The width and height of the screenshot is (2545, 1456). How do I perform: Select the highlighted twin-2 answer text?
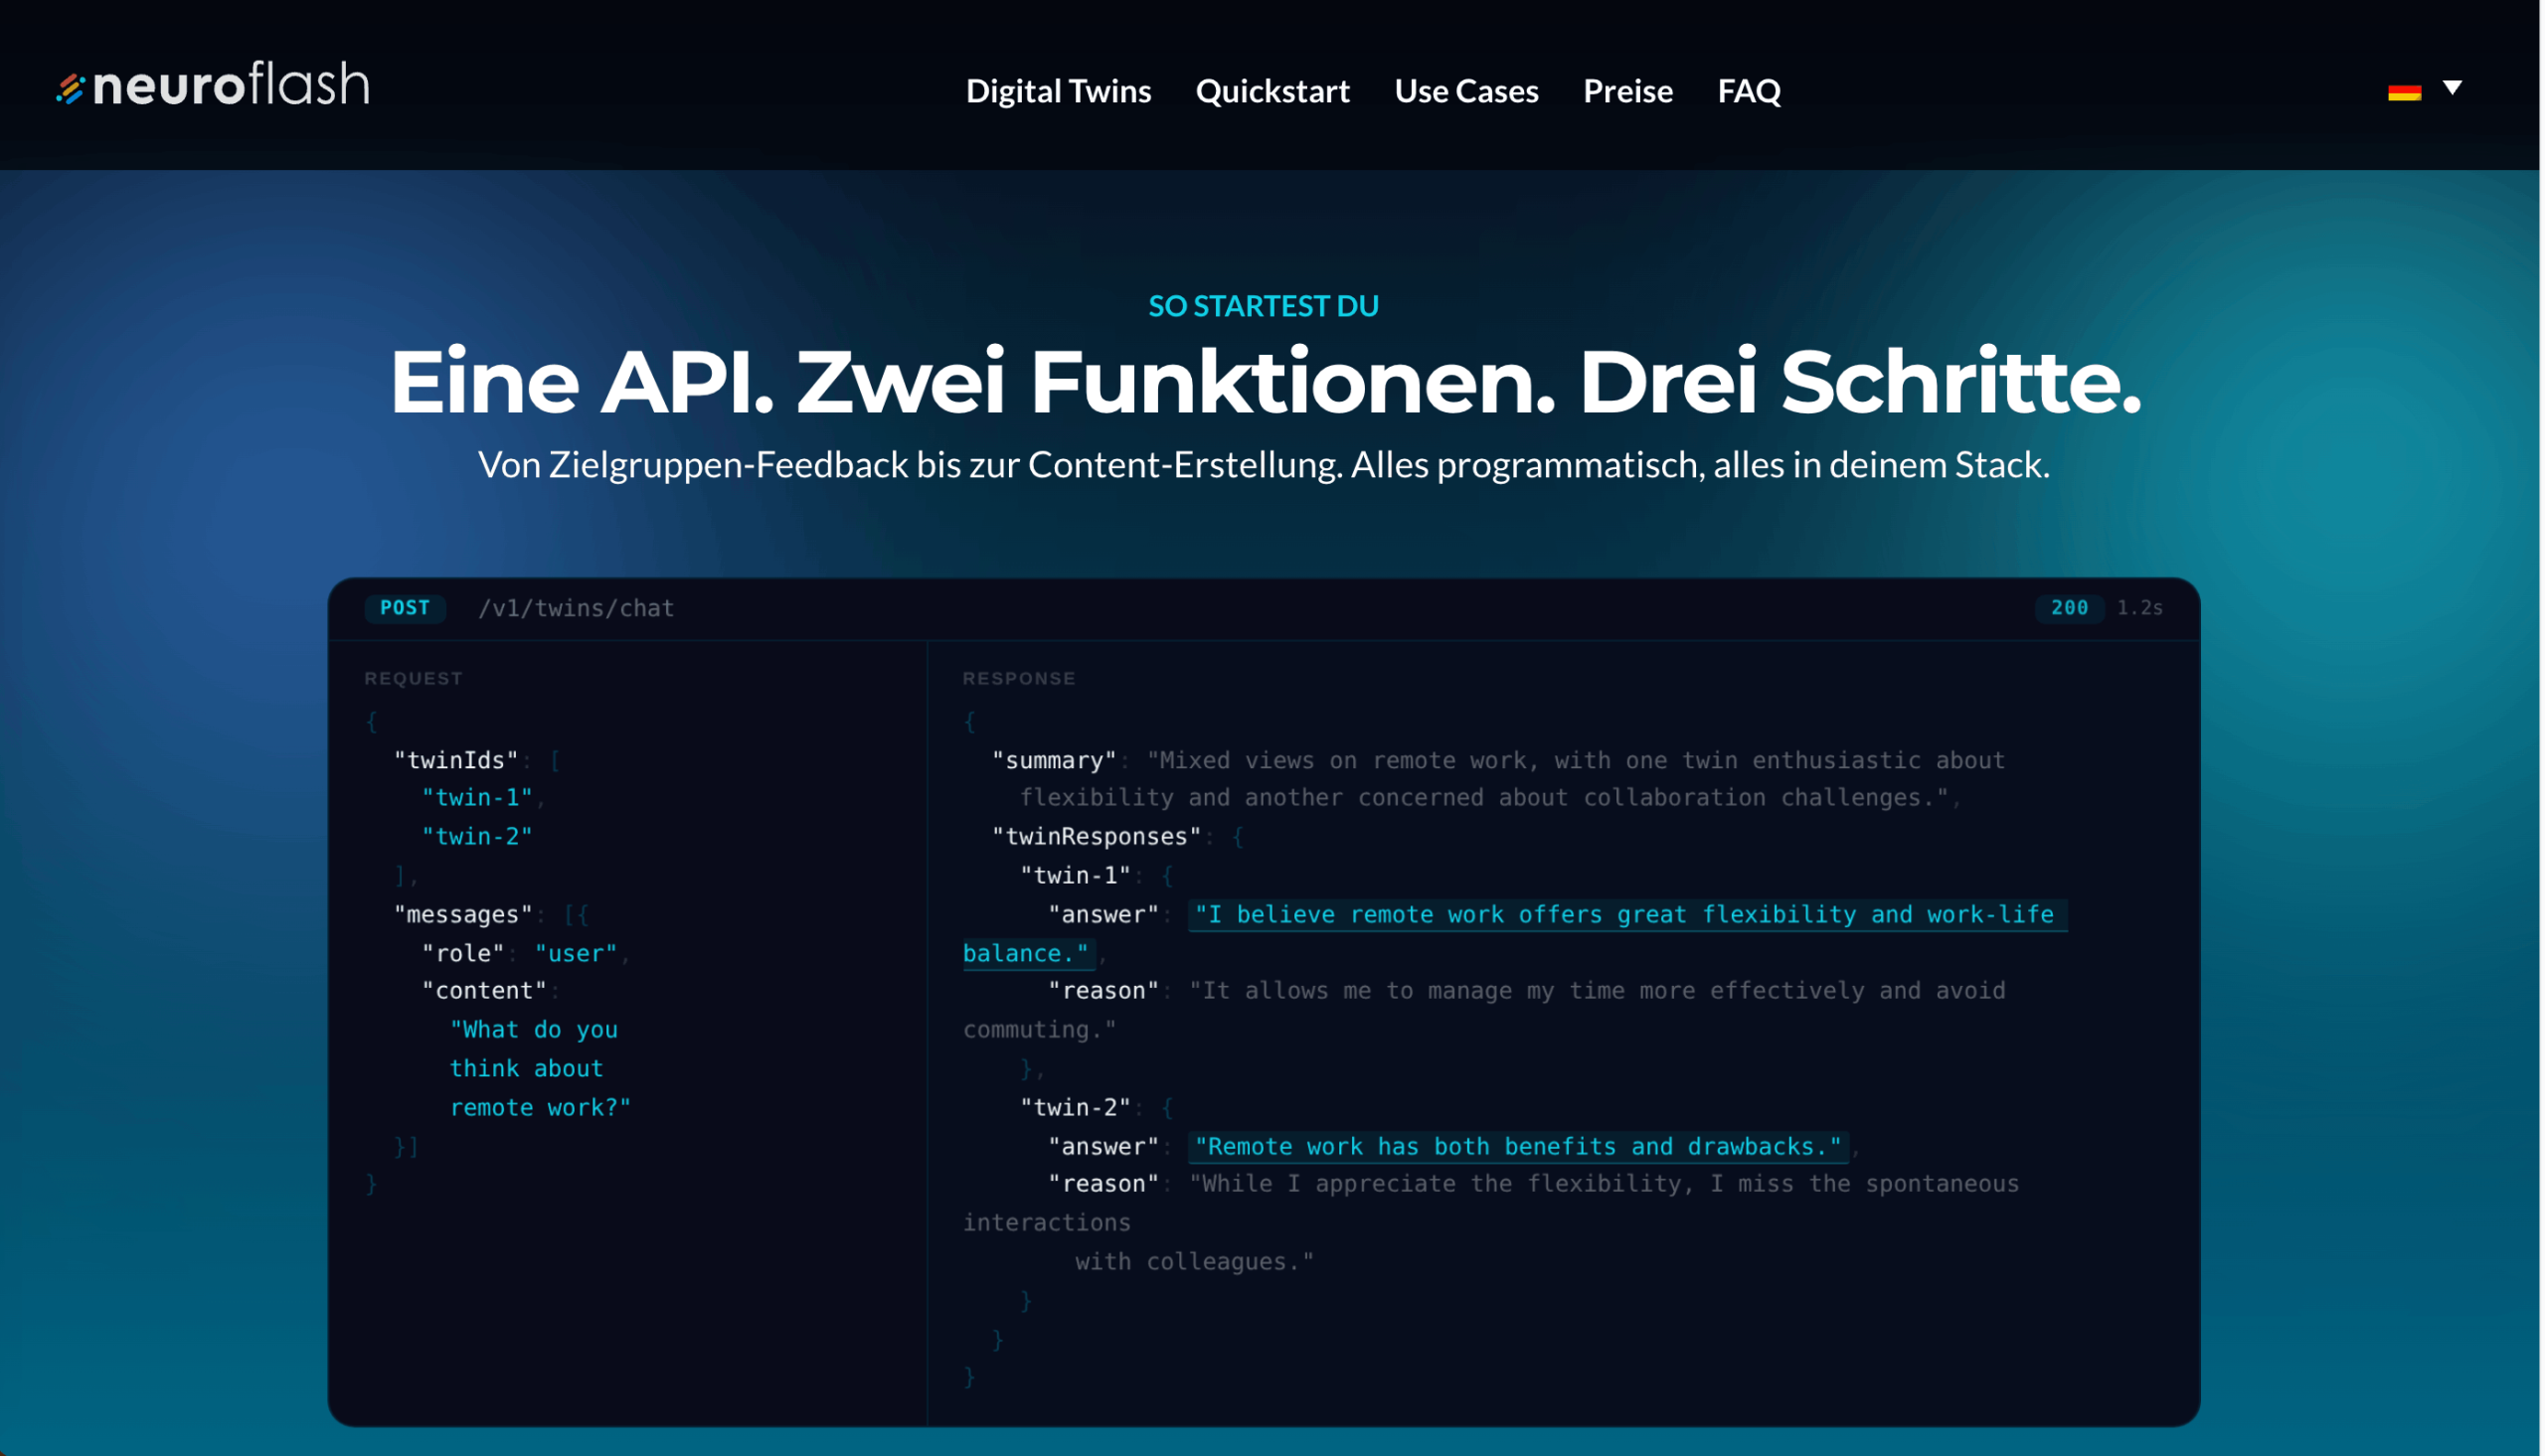(x=1516, y=1146)
